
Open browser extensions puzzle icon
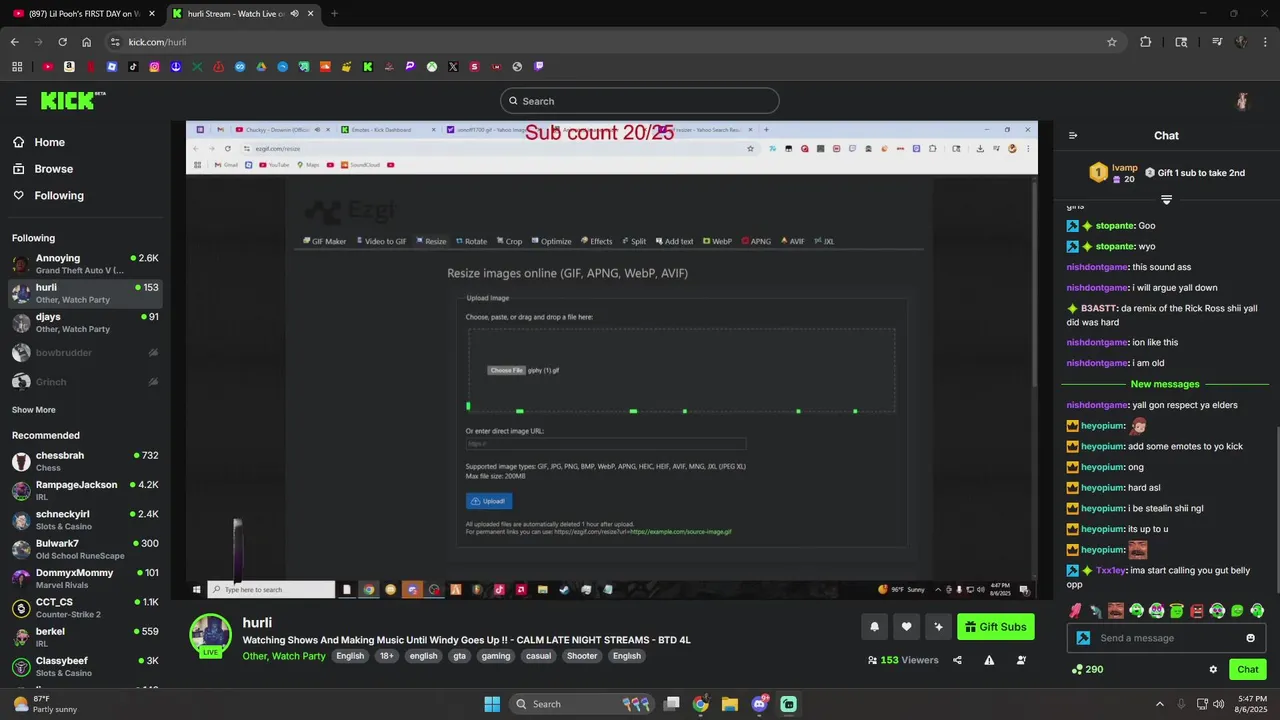1146,42
